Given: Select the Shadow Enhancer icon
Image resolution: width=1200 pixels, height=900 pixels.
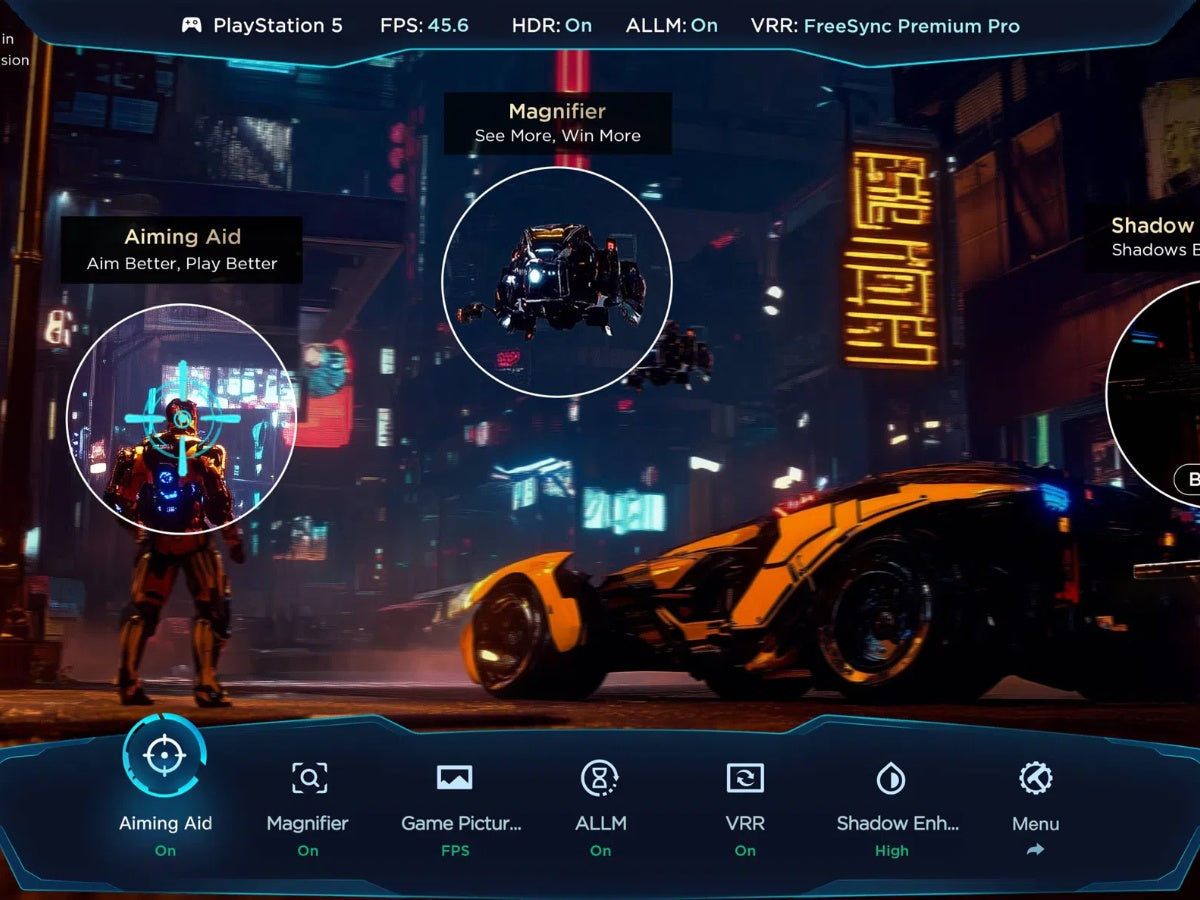Looking at the screenshot, I should pyautogui.click(x=890, y=777).
